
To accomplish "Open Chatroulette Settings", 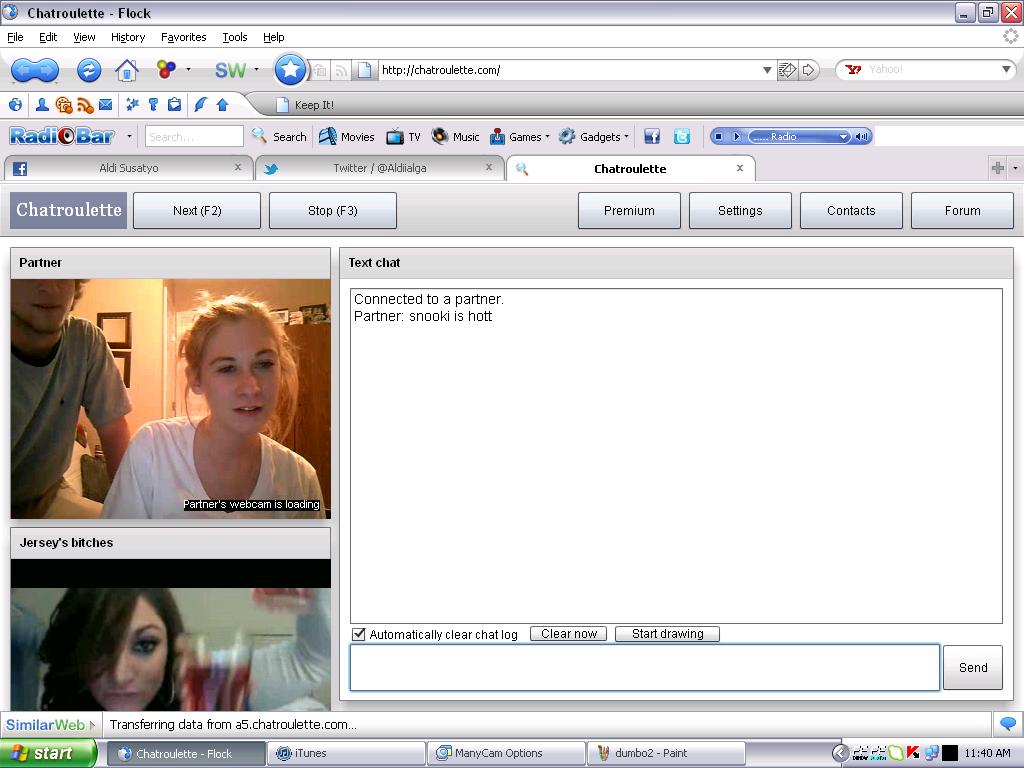I will 740,210.
